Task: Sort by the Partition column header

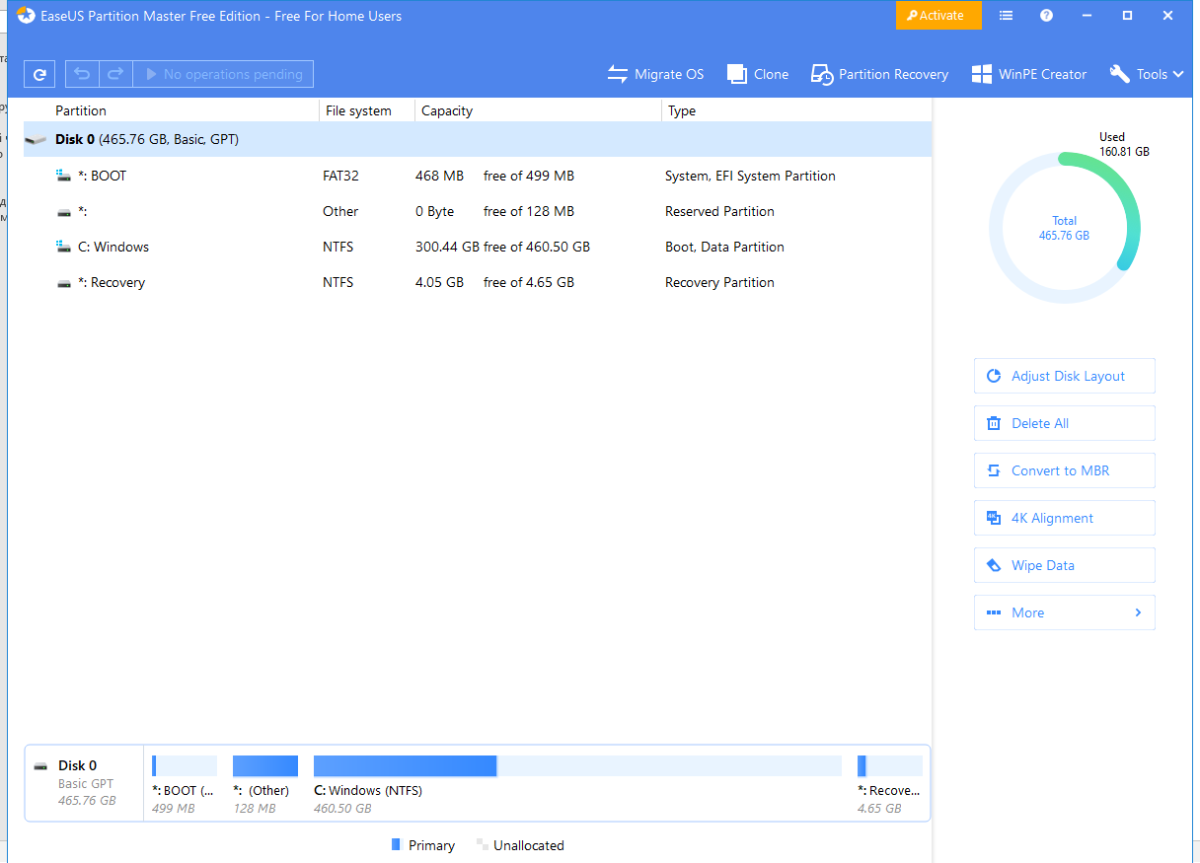Action: pos(81,111)
